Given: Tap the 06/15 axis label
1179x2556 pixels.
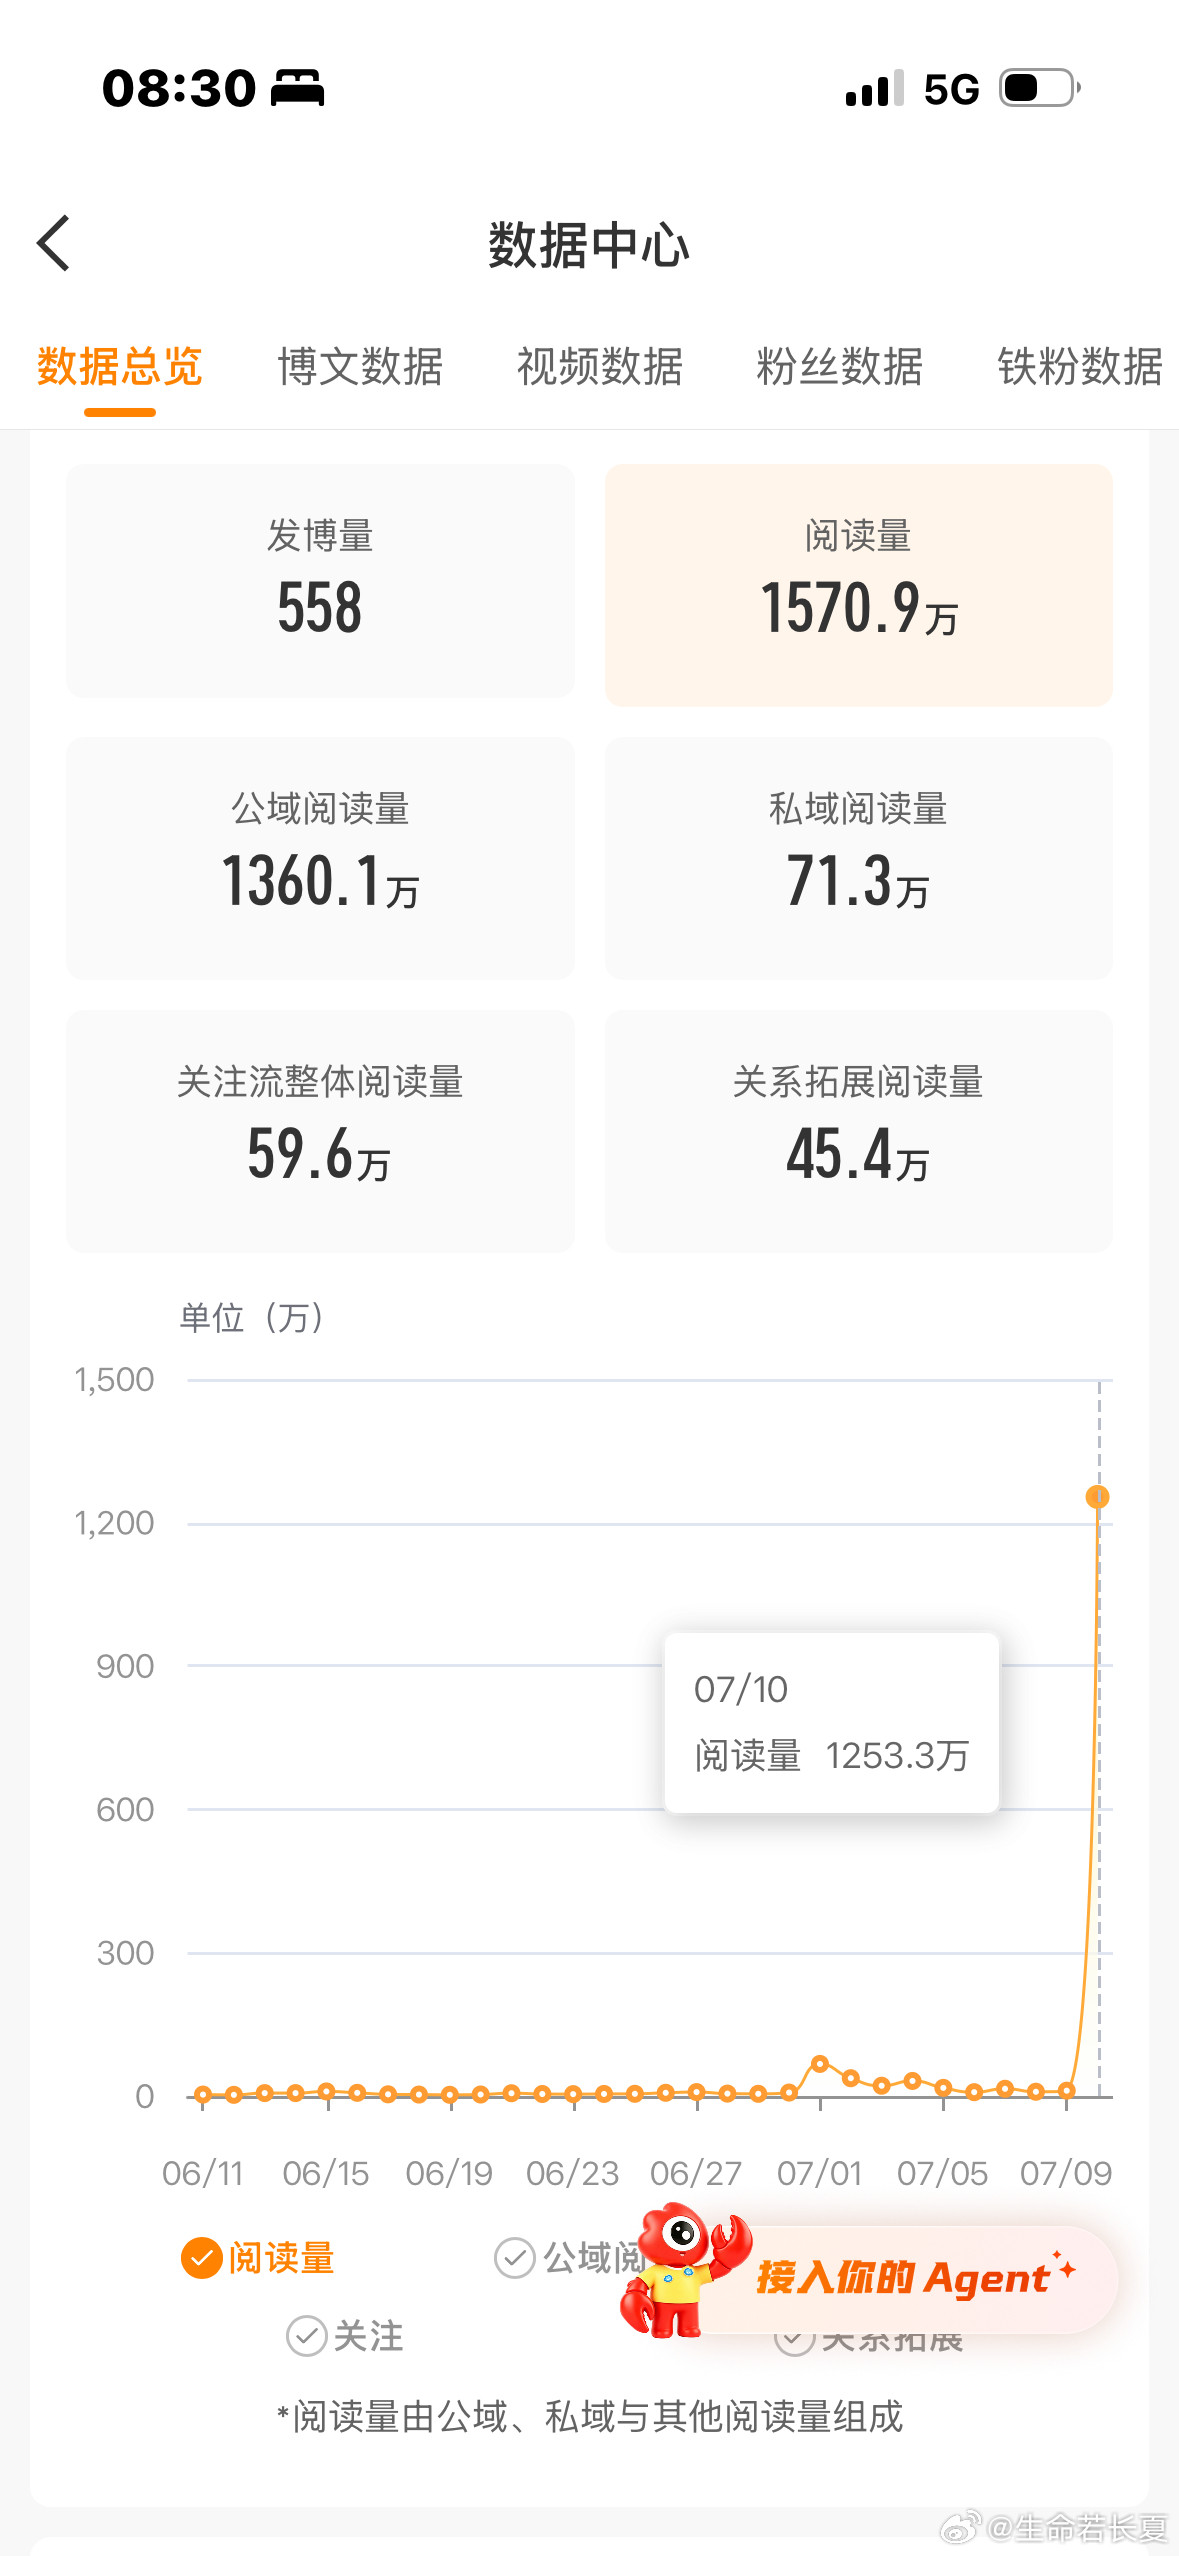Looking at the screenshot, I should [x=326, y=2173].
